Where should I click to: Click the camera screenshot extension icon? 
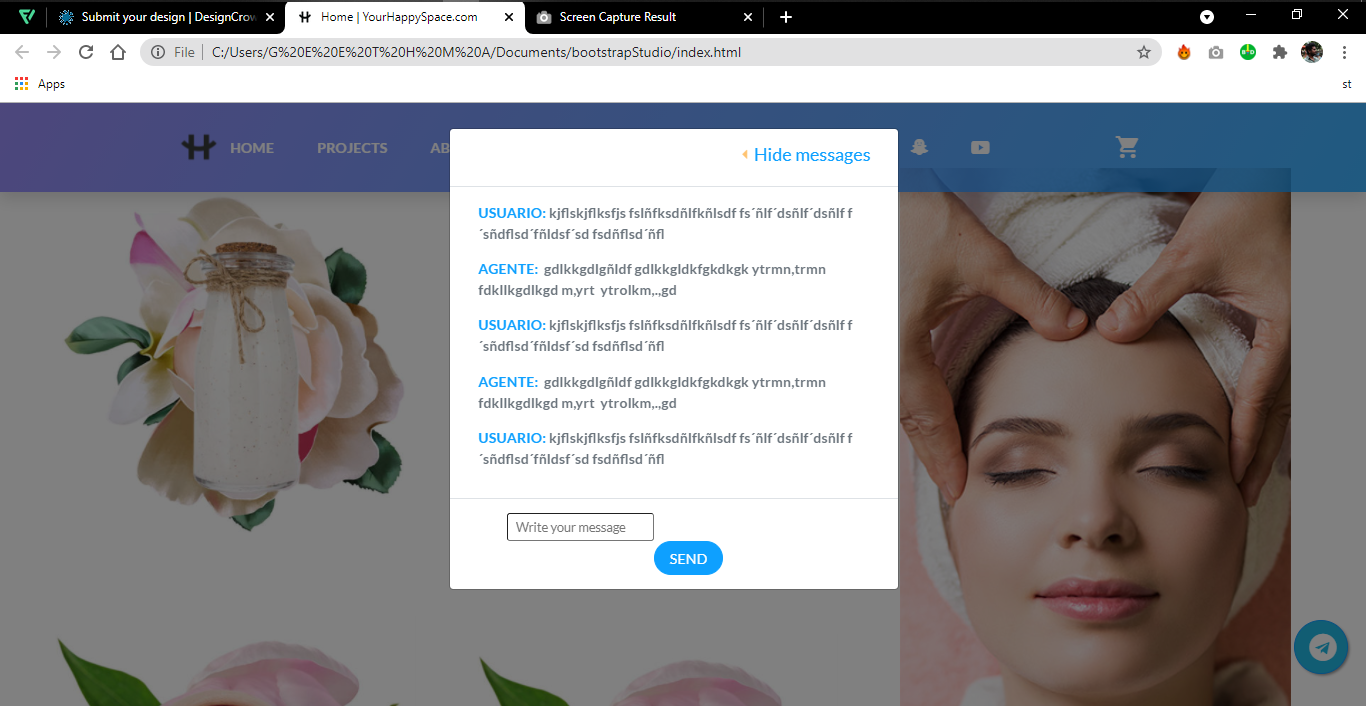point(1216,52)
